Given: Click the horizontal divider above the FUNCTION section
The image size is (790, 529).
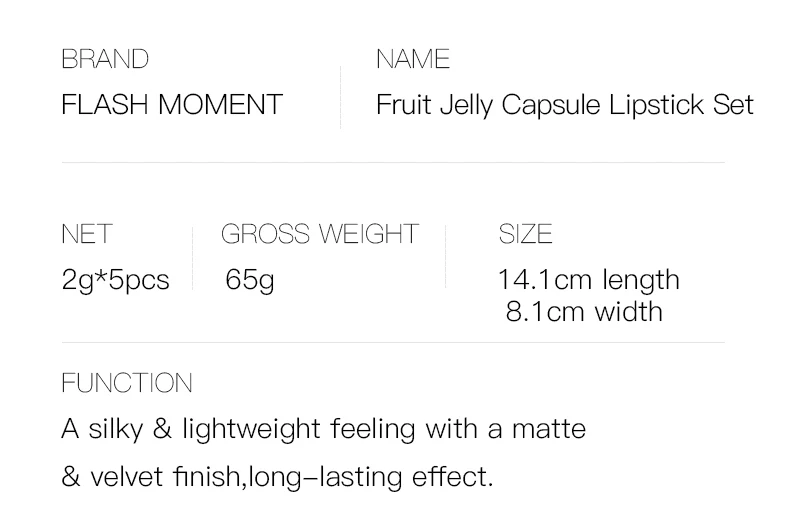Looking at the screenshot, I should [x=392, y=343].
